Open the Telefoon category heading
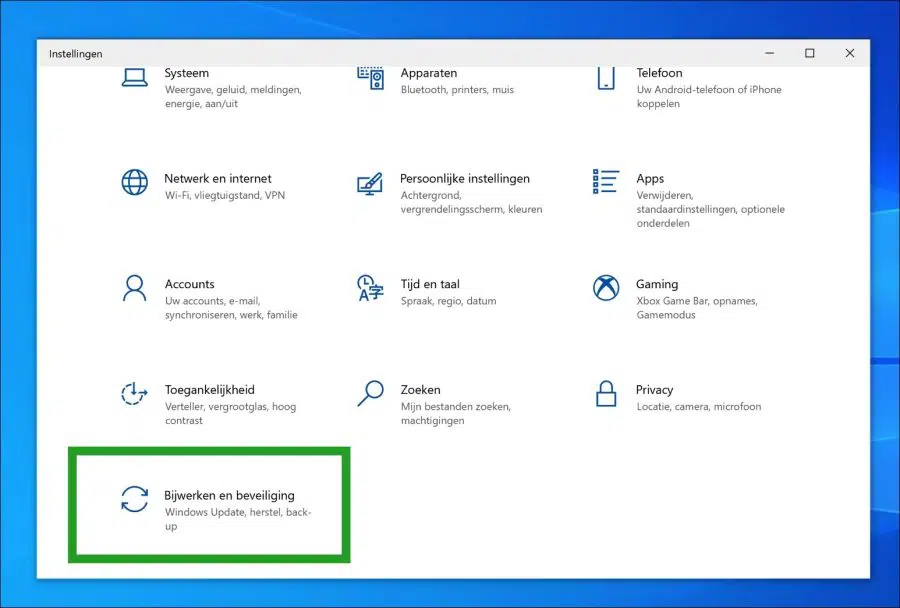900x608 pixels. [659, 73]
